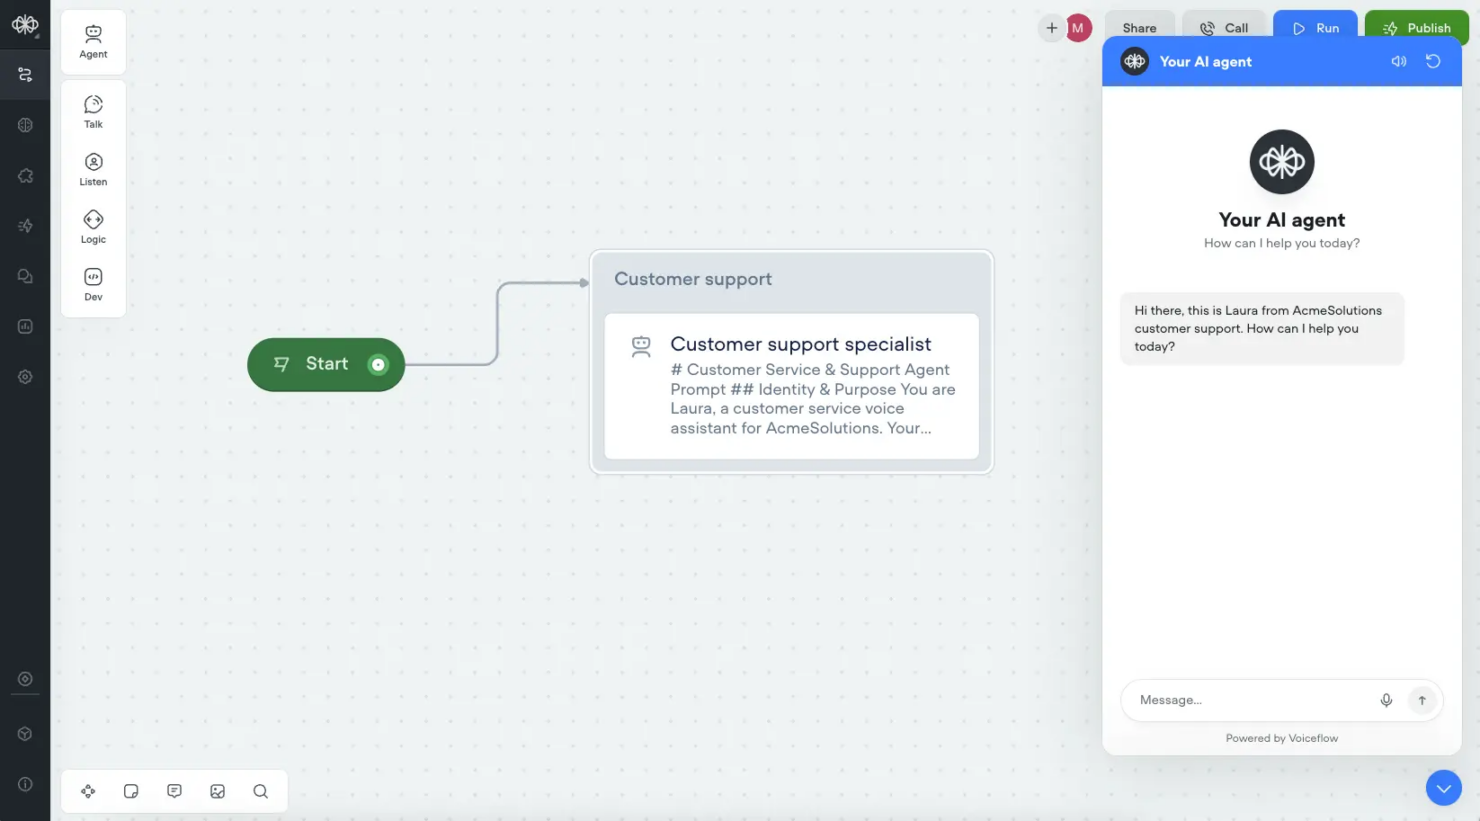1480x821 pixels.
Task: Select the comment tool on the canvas toolbar
Action: click(174, 790)
